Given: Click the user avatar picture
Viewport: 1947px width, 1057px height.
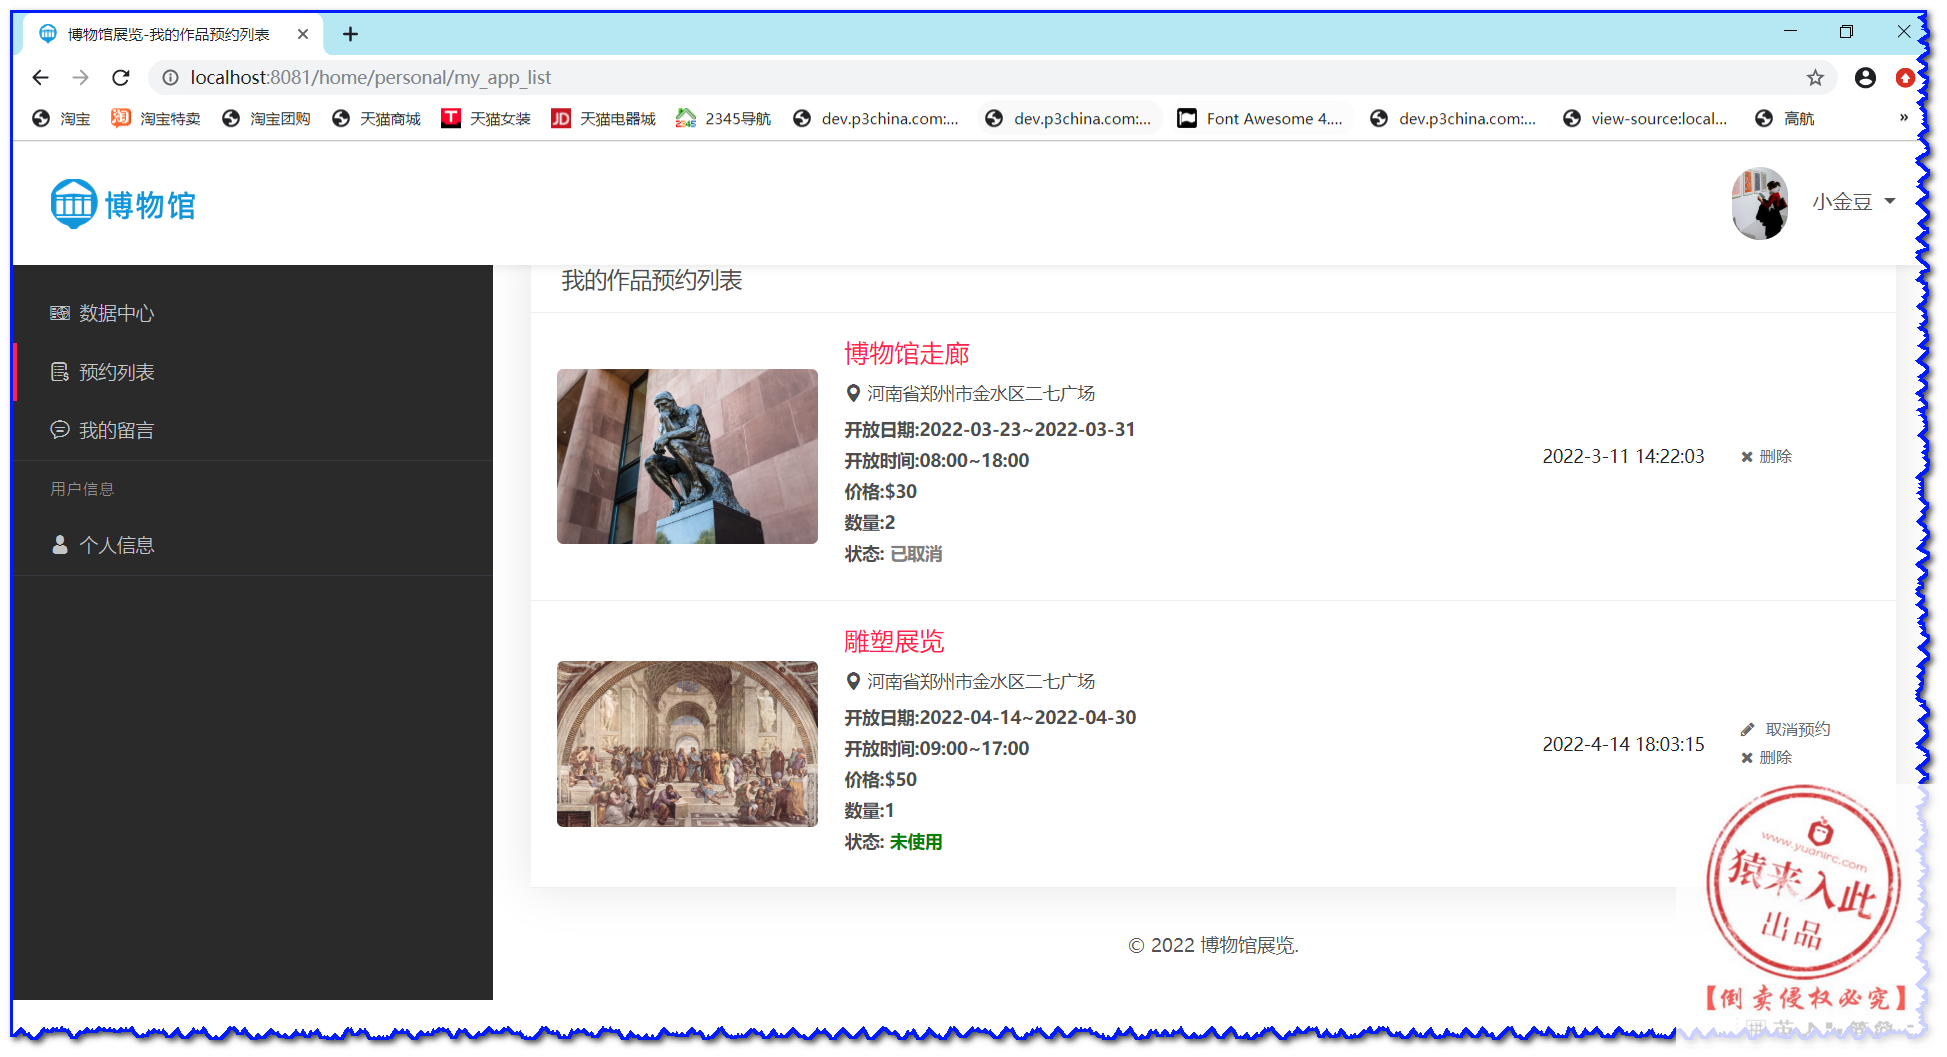Looking at the screenshot, I should pos(1759,203).
